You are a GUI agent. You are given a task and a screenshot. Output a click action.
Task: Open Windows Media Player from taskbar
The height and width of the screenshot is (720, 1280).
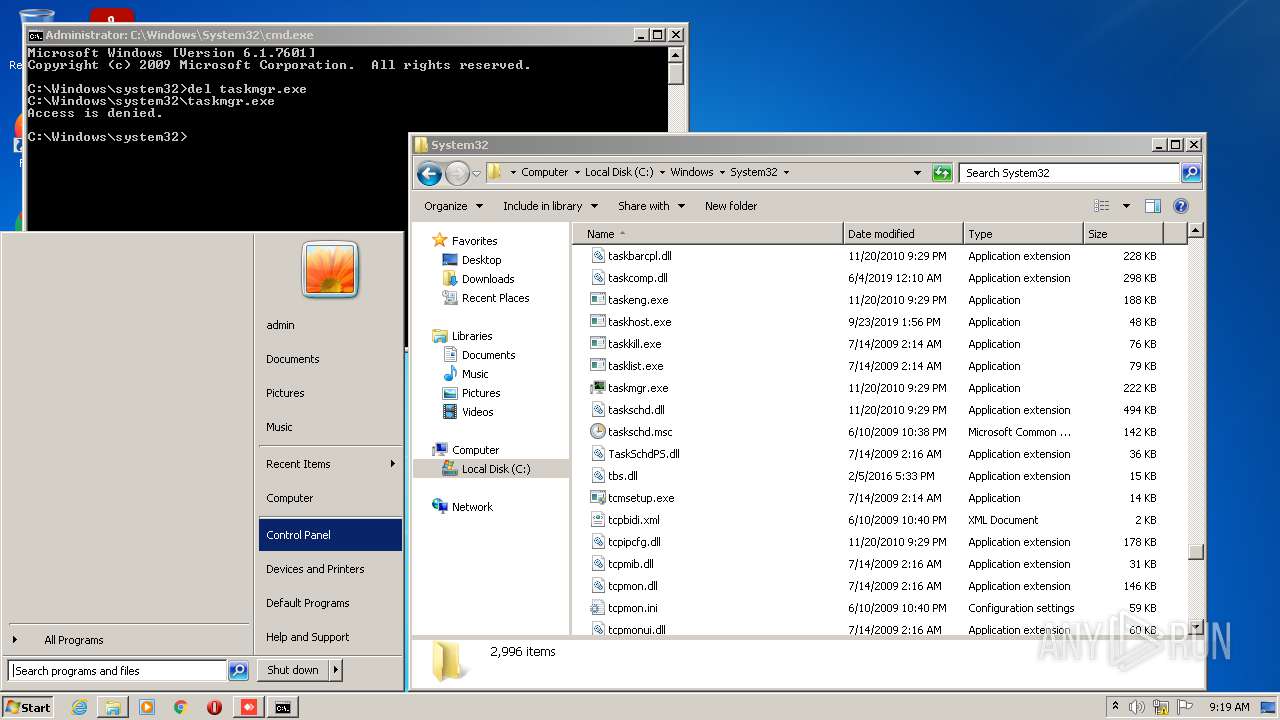click(x=147, y=707)
